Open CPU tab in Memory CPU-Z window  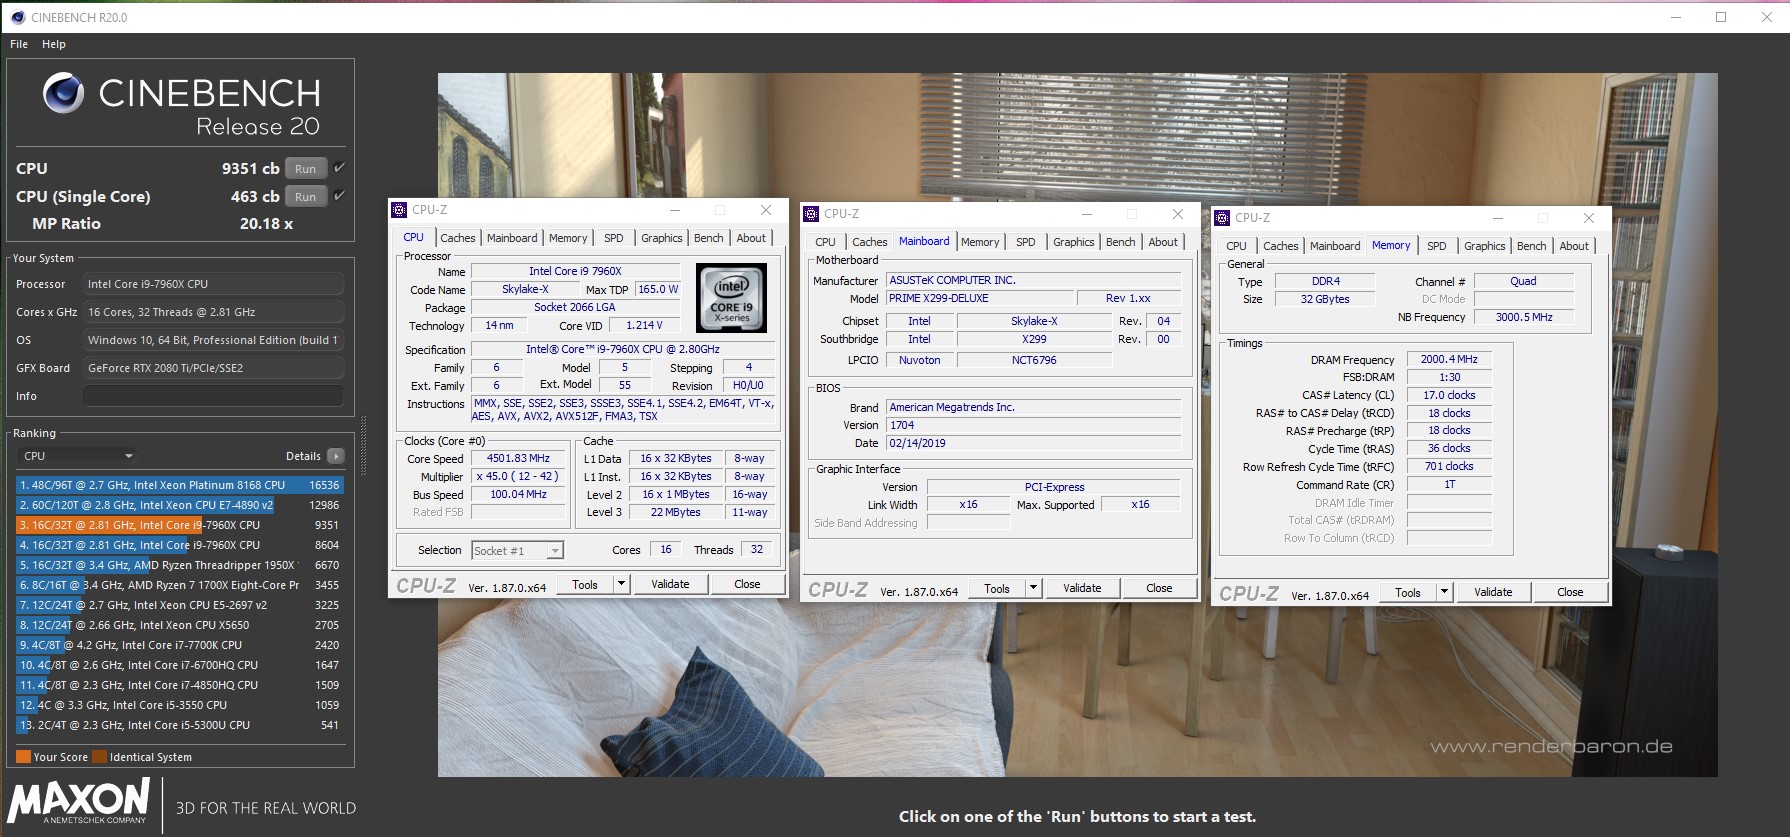(x=1237, y=246)
